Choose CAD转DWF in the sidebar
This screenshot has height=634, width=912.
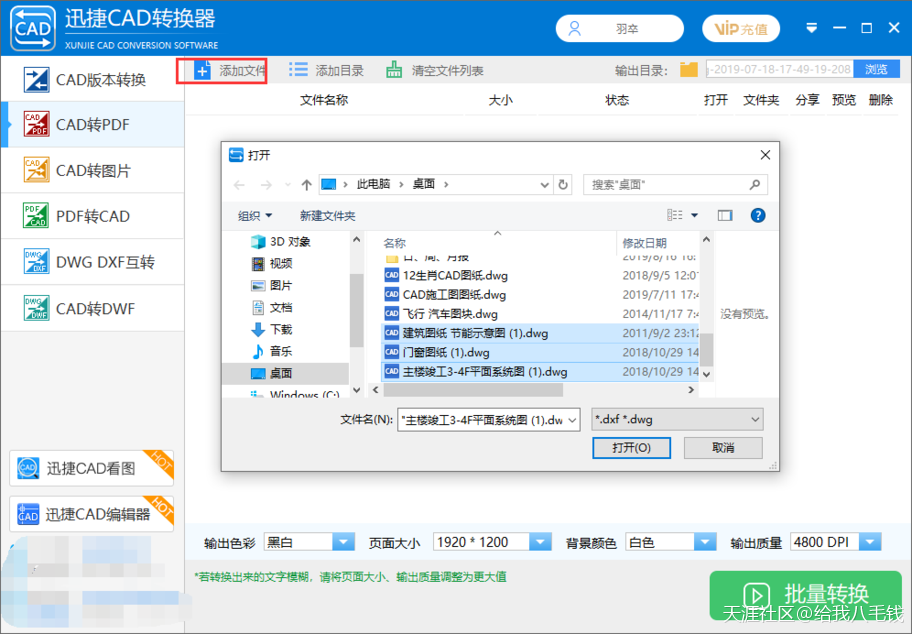point(93,308)
